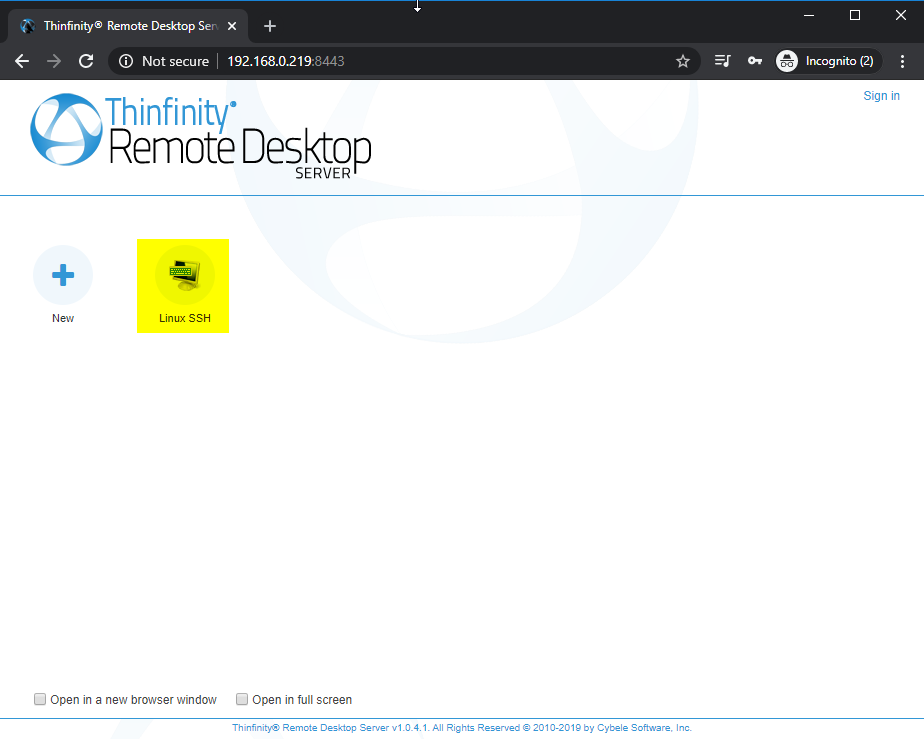Enable Open in full screen

[x=242, y=699]
